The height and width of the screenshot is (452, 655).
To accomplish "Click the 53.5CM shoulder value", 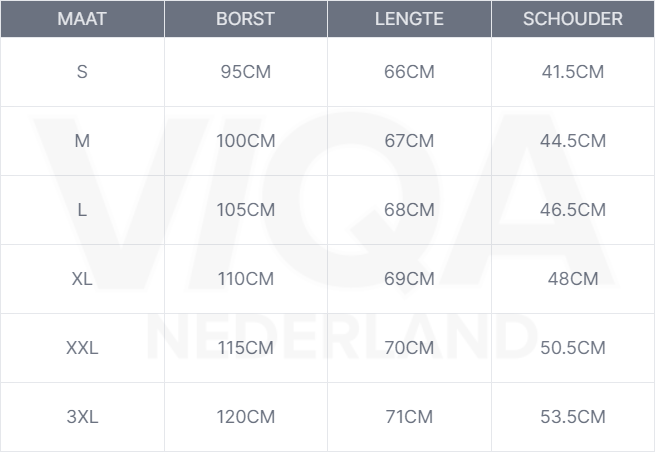I will (x=572, y=417).
